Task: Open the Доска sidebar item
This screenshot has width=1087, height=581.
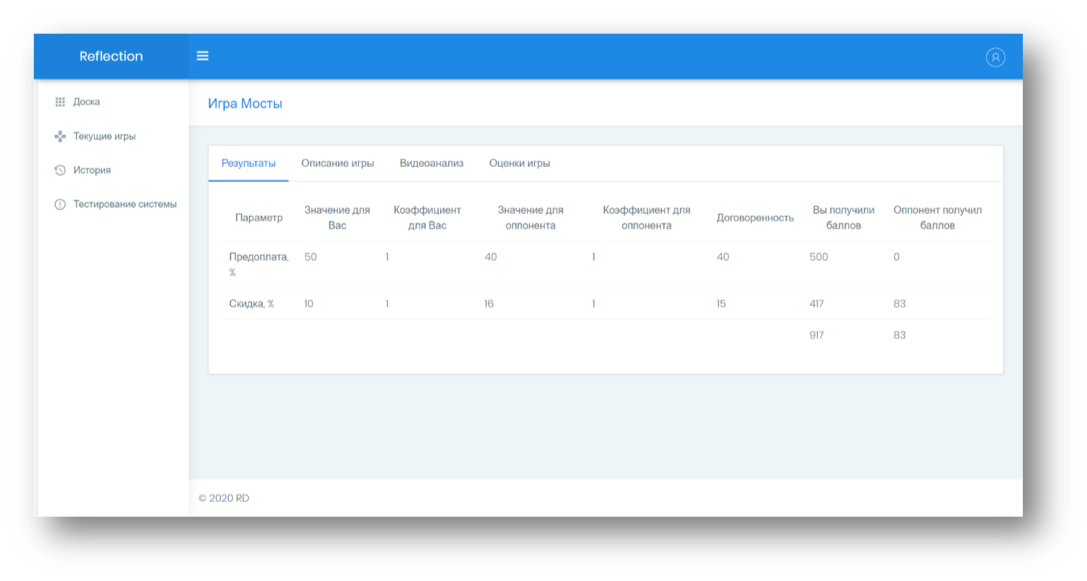Action: (87, 102)
